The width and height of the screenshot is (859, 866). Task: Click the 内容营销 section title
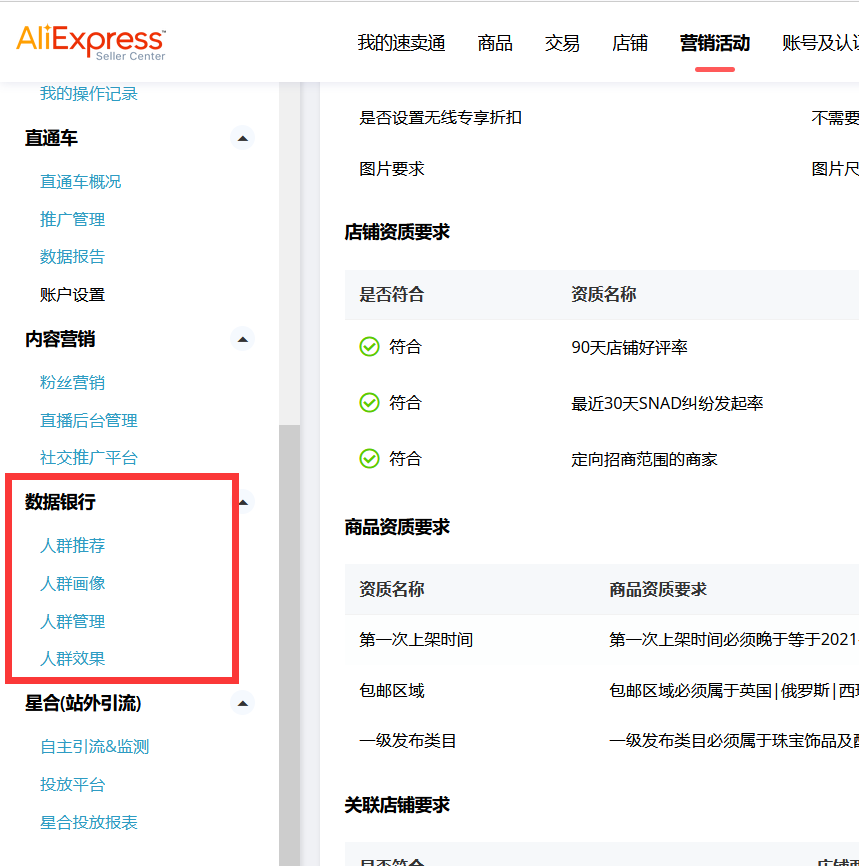tap(60, 339)
